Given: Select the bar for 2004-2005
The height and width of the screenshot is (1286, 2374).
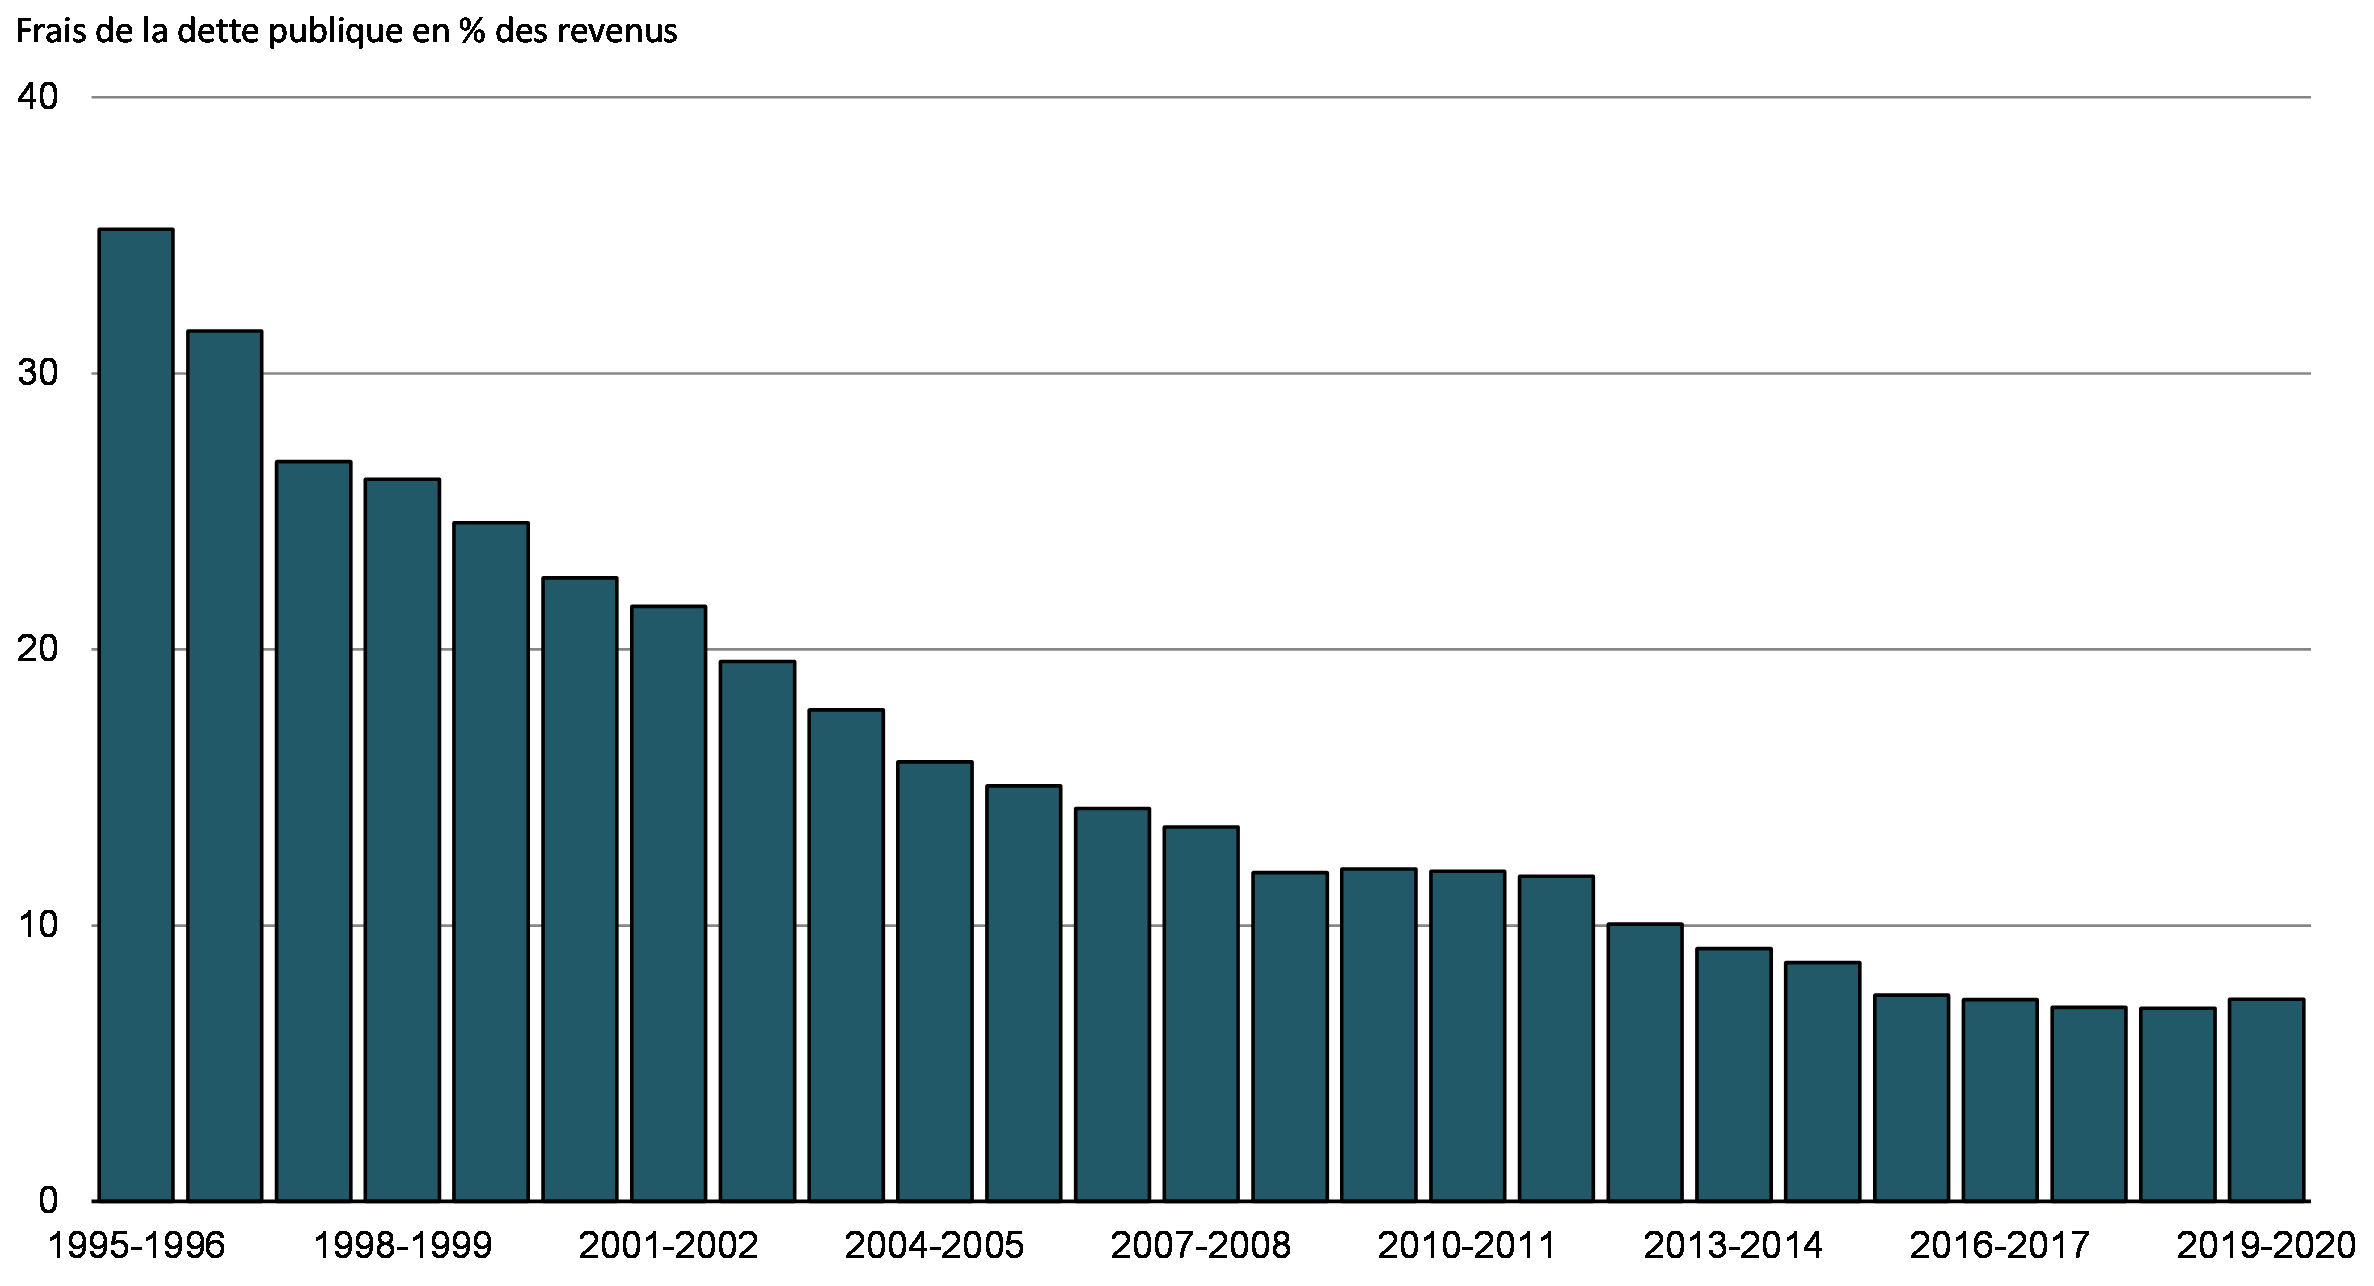Looking at the screenshot, I should click(x=934, y=981).
